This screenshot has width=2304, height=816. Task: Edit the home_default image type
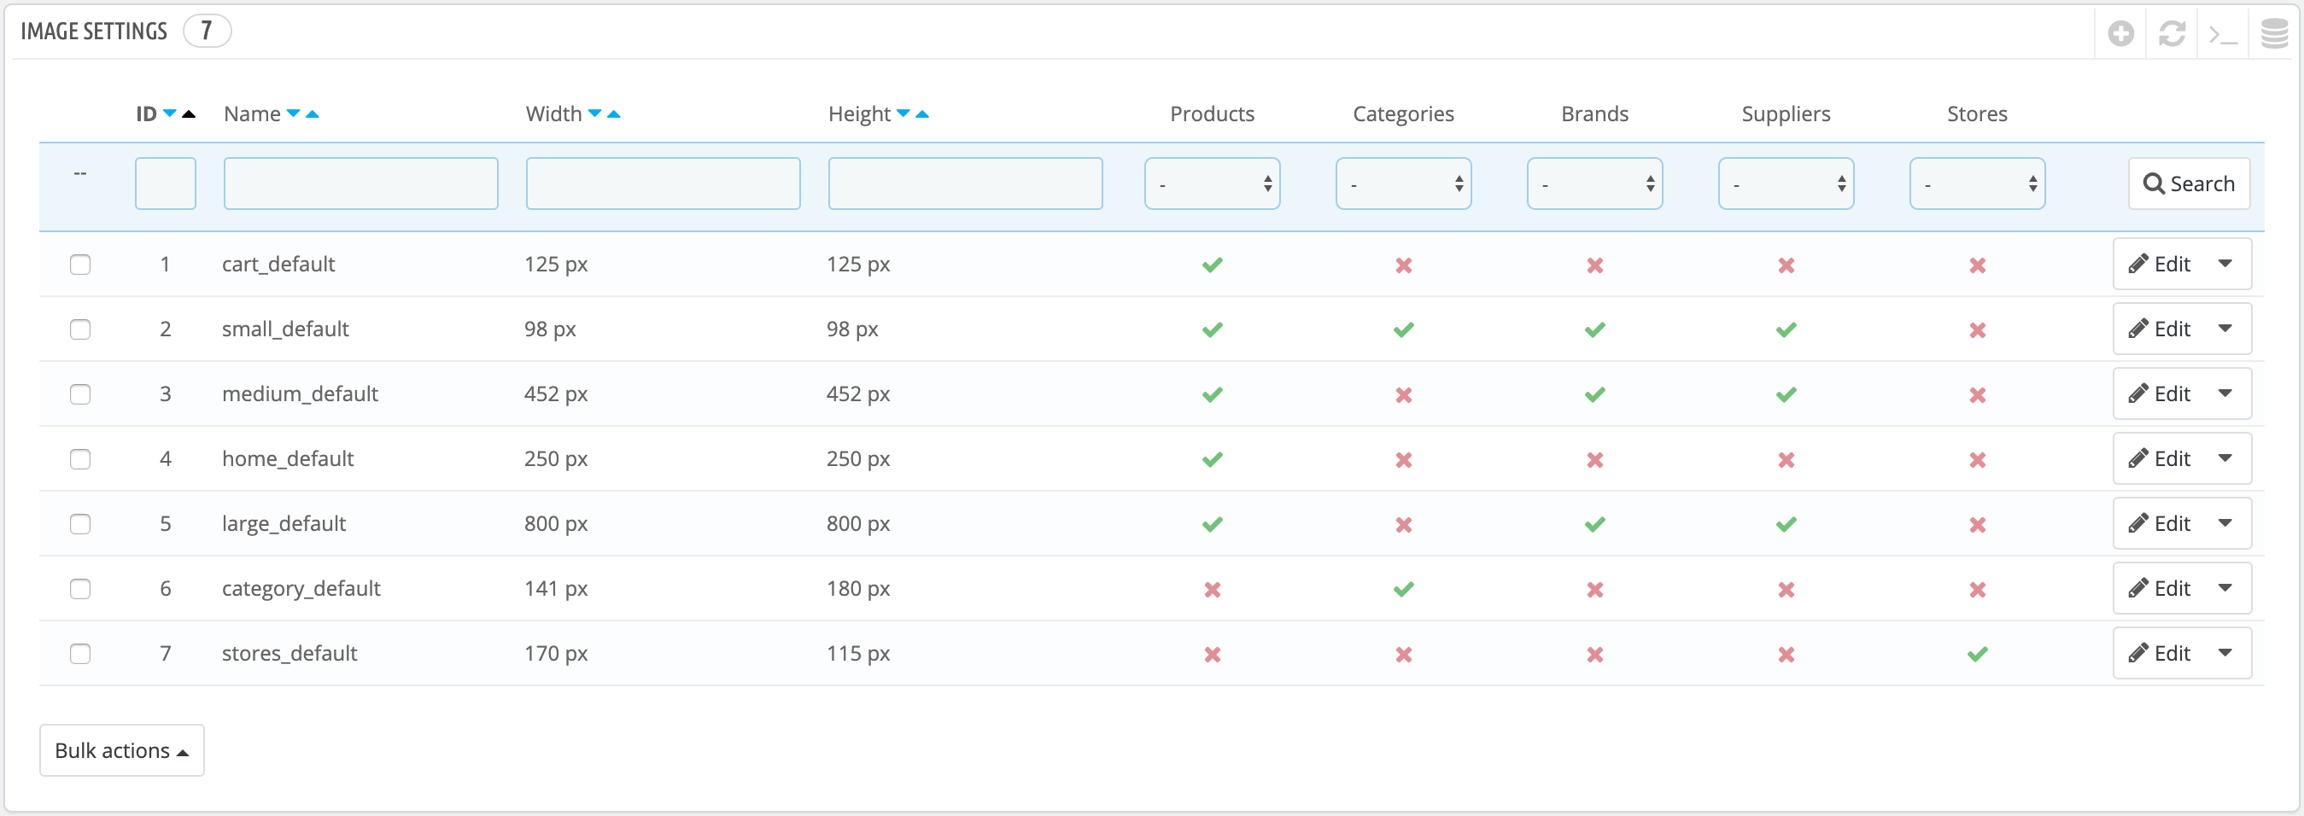pyautogui.click(x=2160, y=459)
